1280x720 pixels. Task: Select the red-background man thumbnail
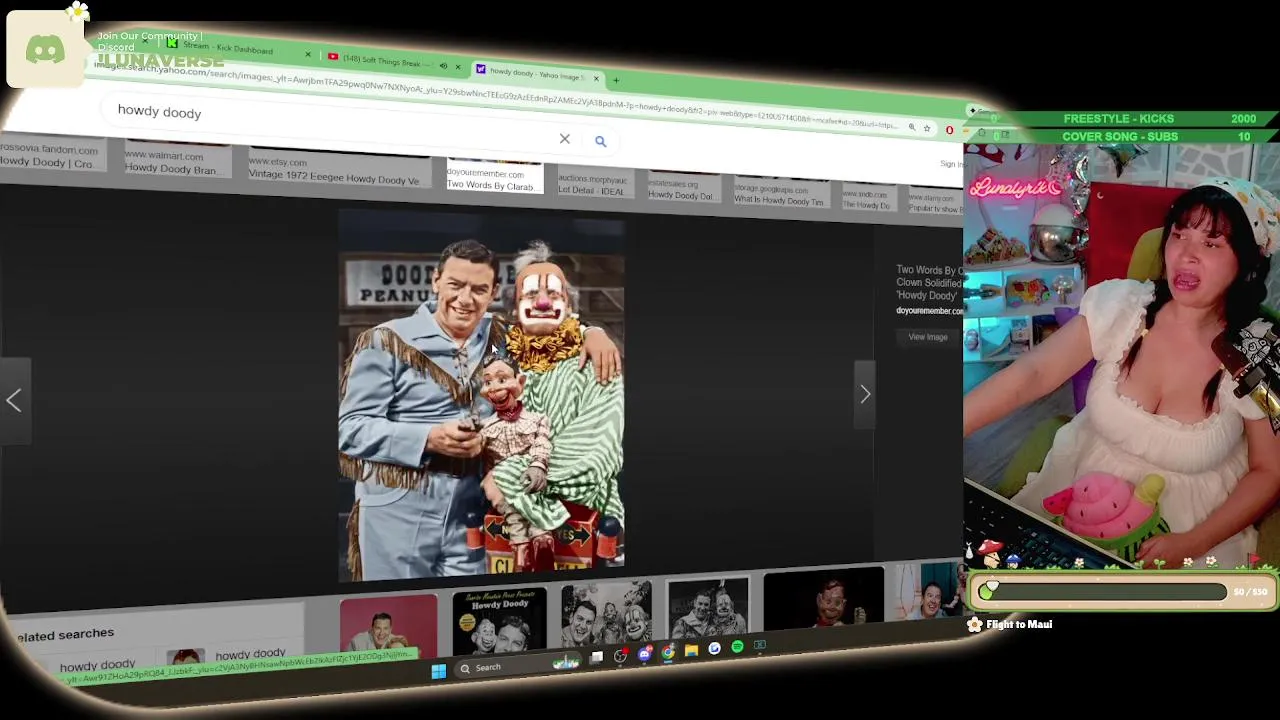pos(388,627)
